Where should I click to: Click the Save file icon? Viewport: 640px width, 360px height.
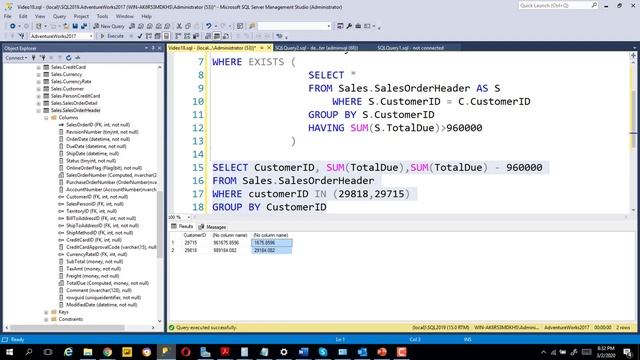point(75,26)
